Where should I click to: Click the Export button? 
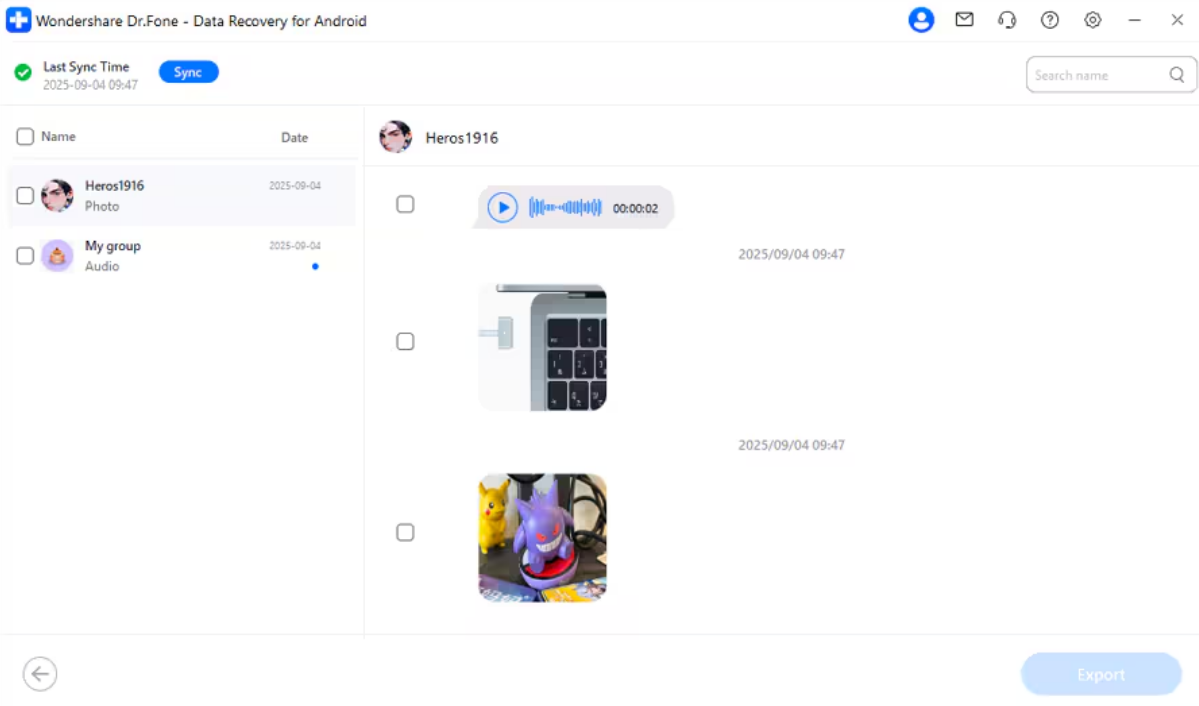tap(1101, 675)
